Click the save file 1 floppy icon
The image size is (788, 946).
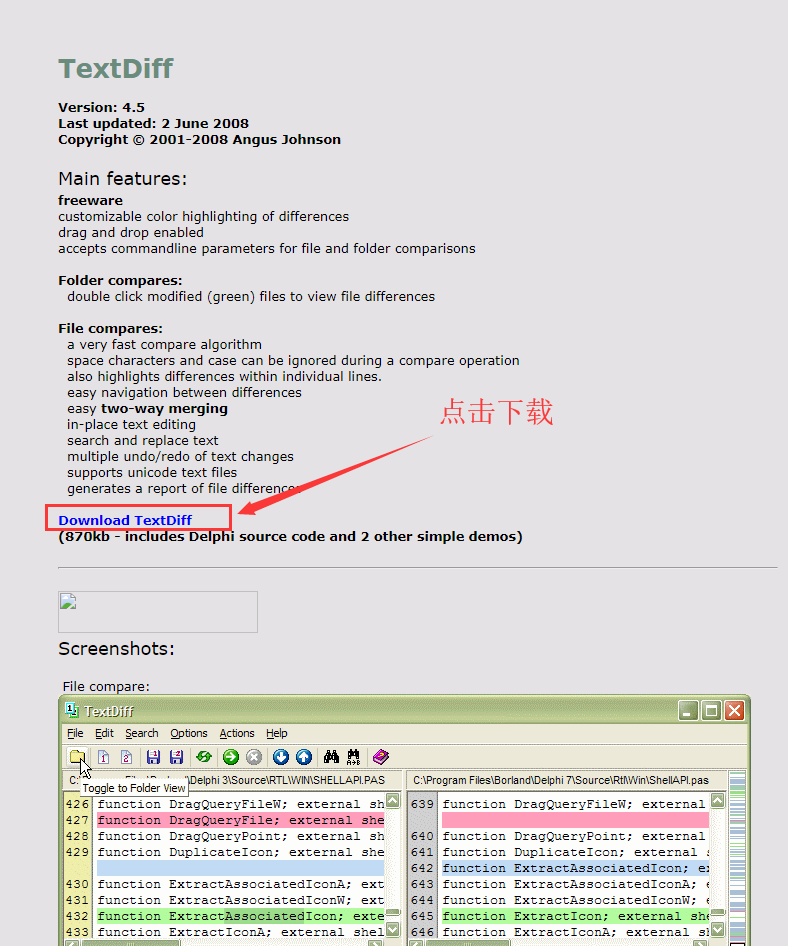coord(153,757)
